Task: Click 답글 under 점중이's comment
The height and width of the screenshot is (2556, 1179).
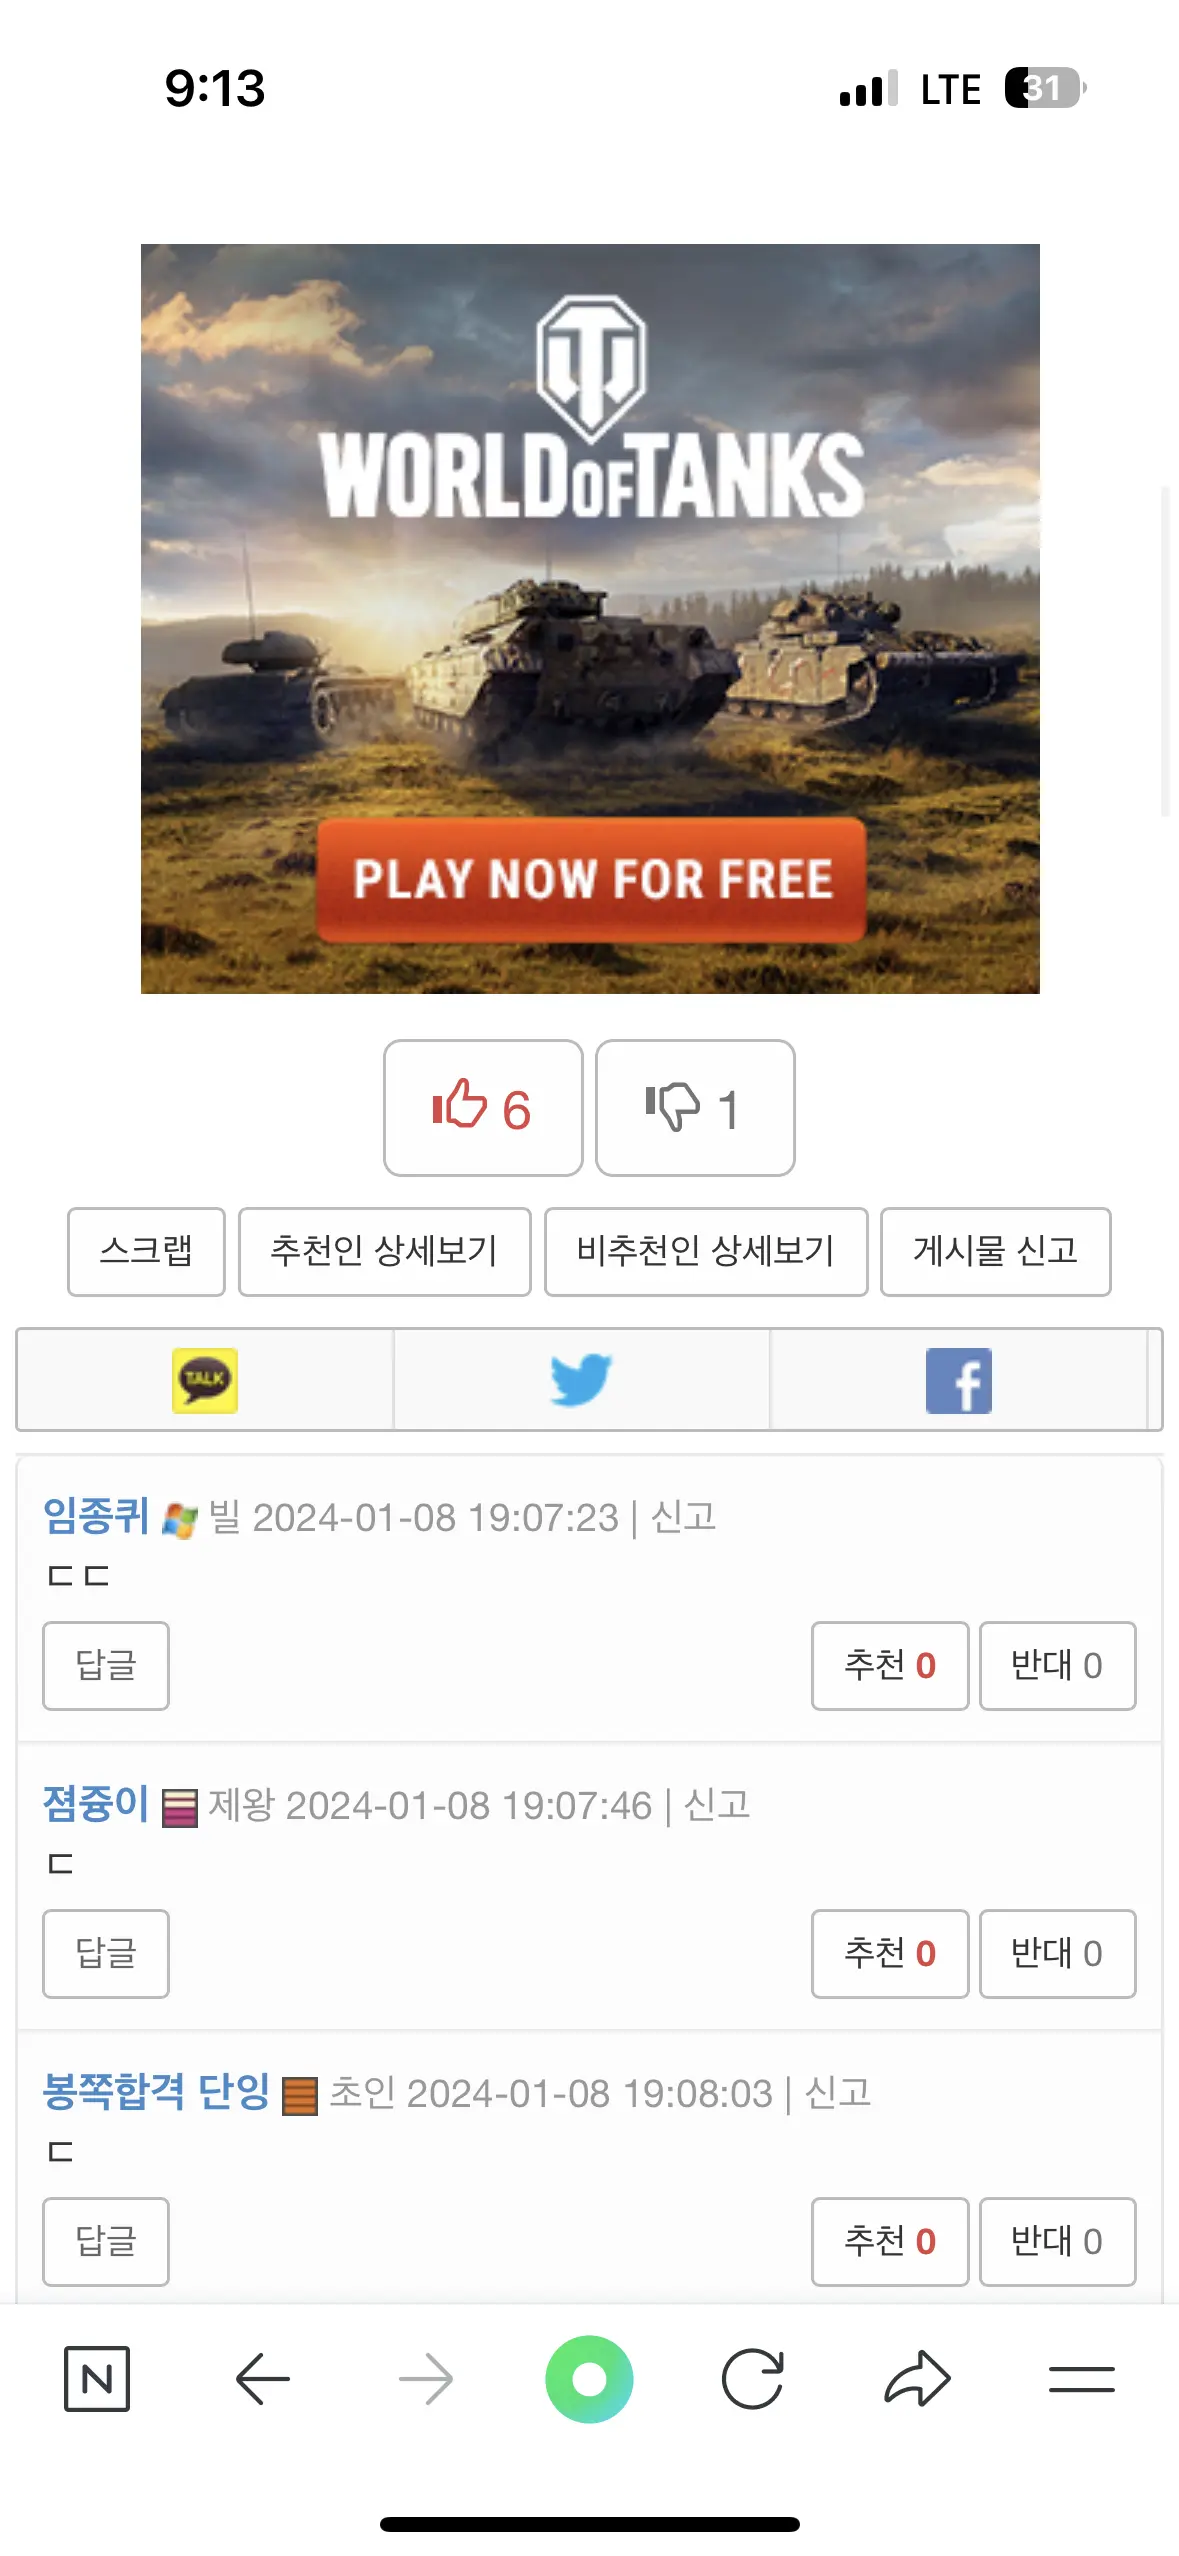Action: tap(106, 1954)
